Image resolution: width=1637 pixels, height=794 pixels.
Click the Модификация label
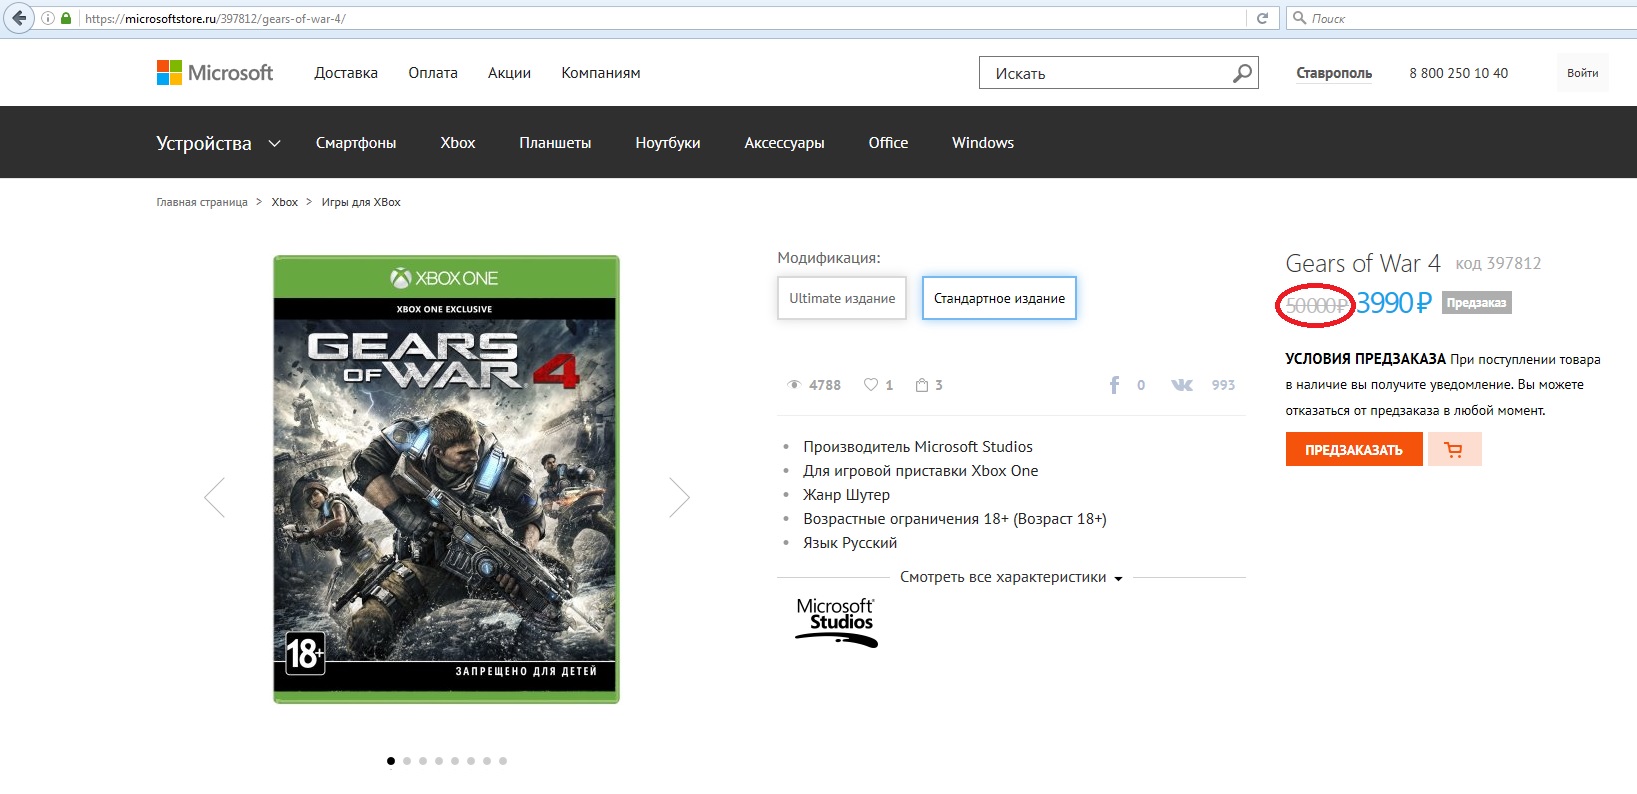coord(829,258)
